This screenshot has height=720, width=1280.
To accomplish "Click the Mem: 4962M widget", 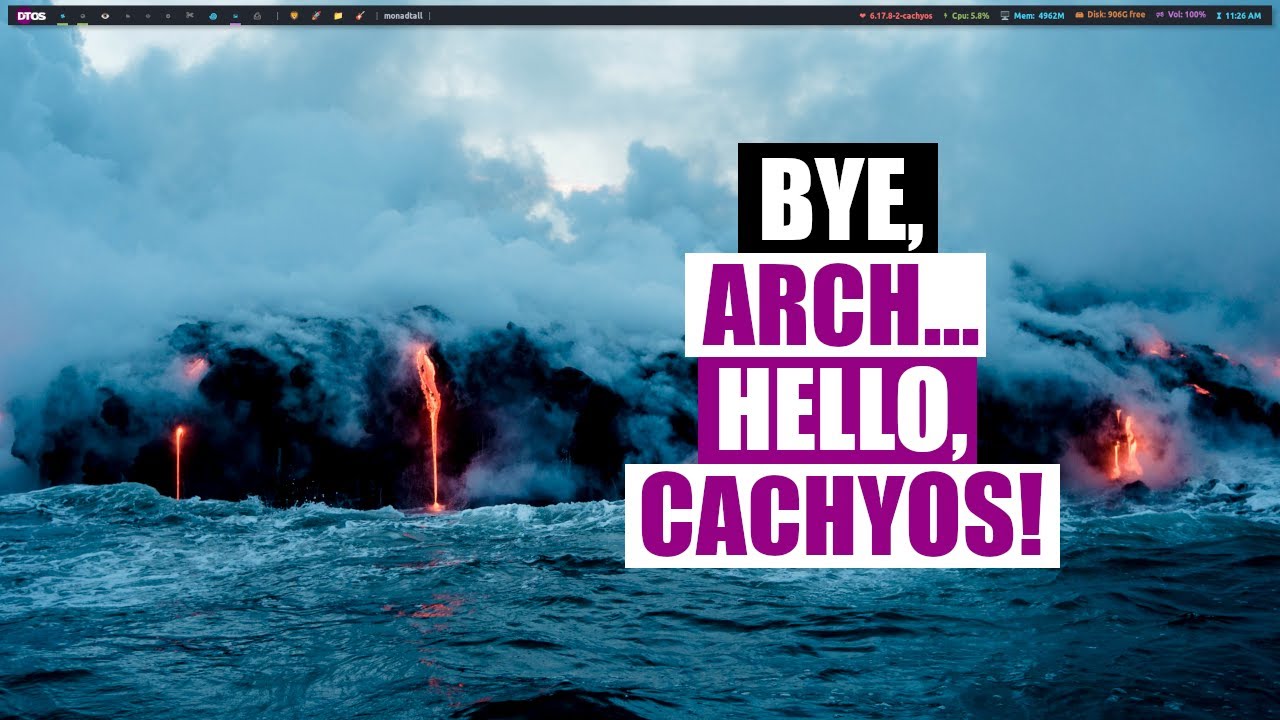I will pyautogui.click(x=1032, y=16).
